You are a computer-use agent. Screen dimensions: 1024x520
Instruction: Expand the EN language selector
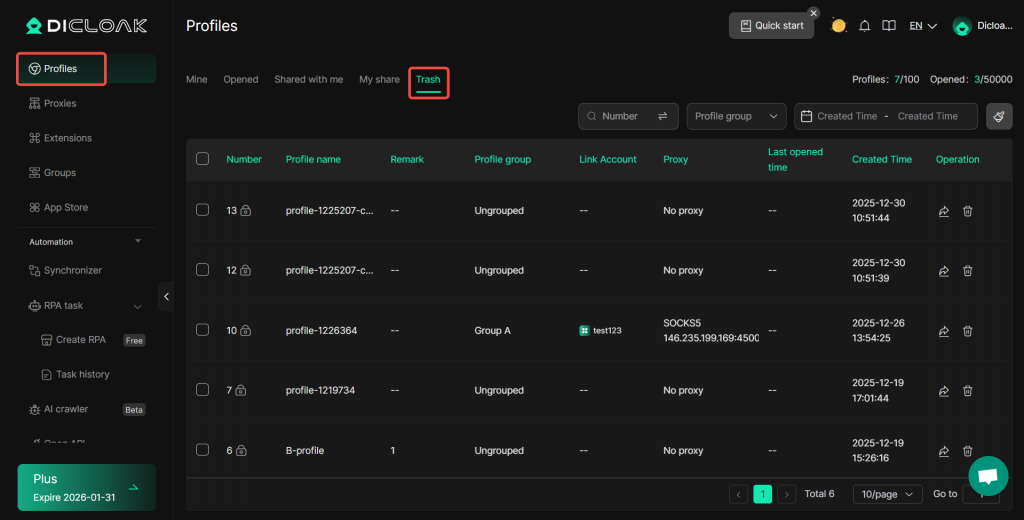[922, 26]
